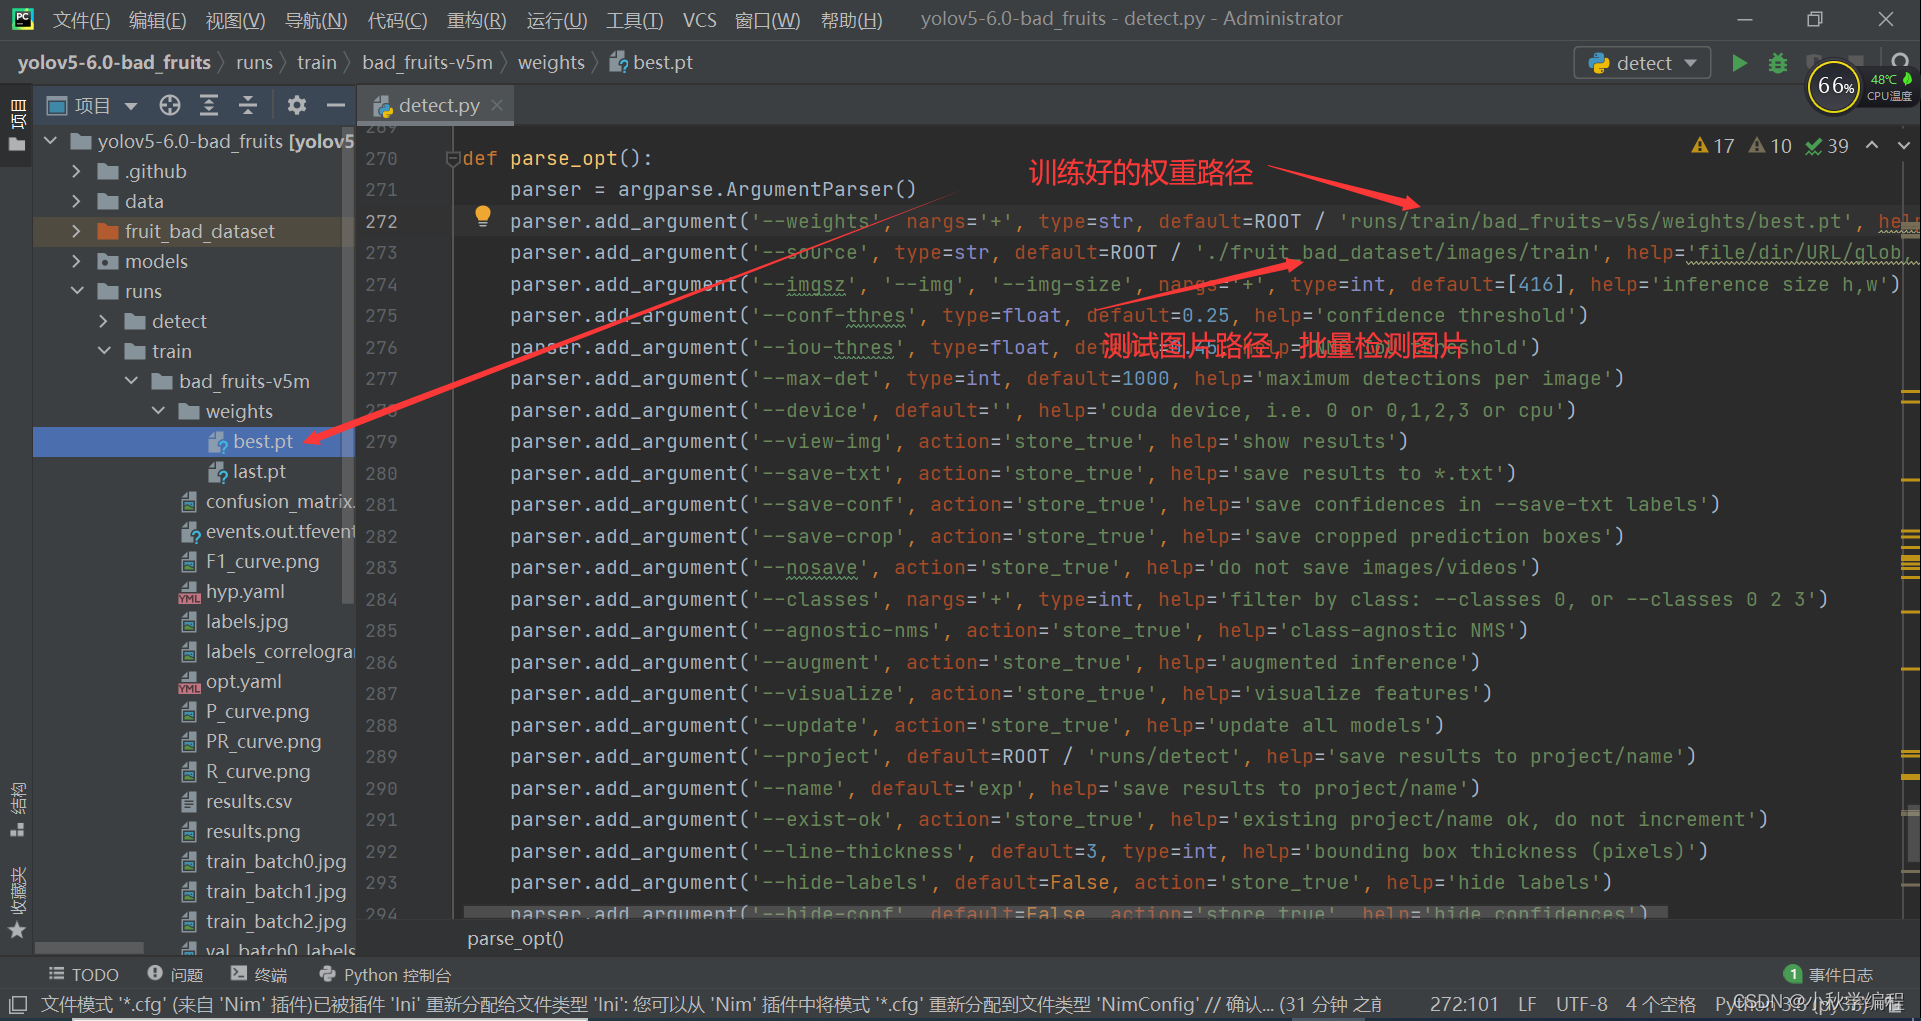
Task: Fold the parse_opt function at line 270
Action: pyautogui.click(x=452, y=158)
